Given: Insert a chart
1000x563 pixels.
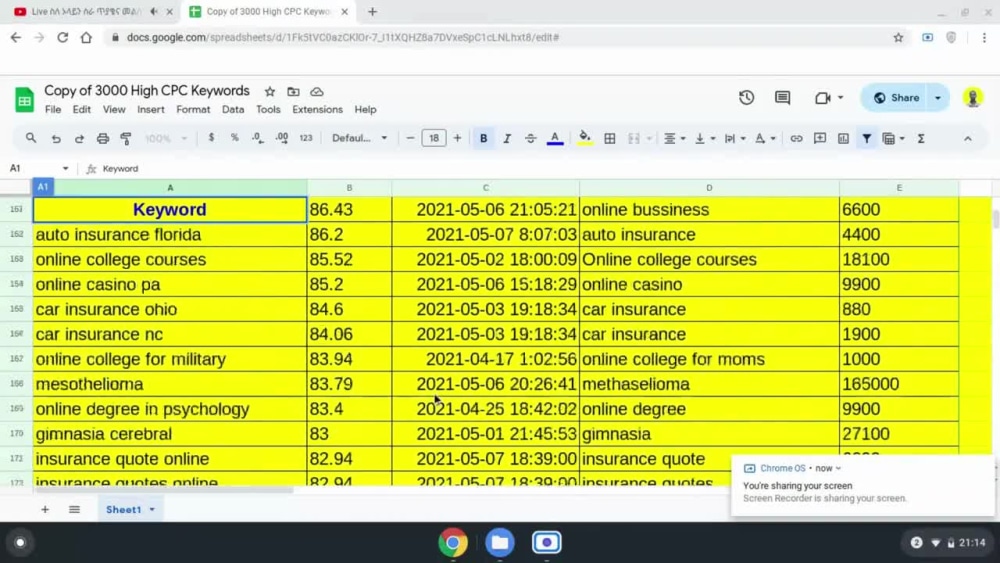Looking at the screenshot, I should pyautogui.click(x=843, y=138).
